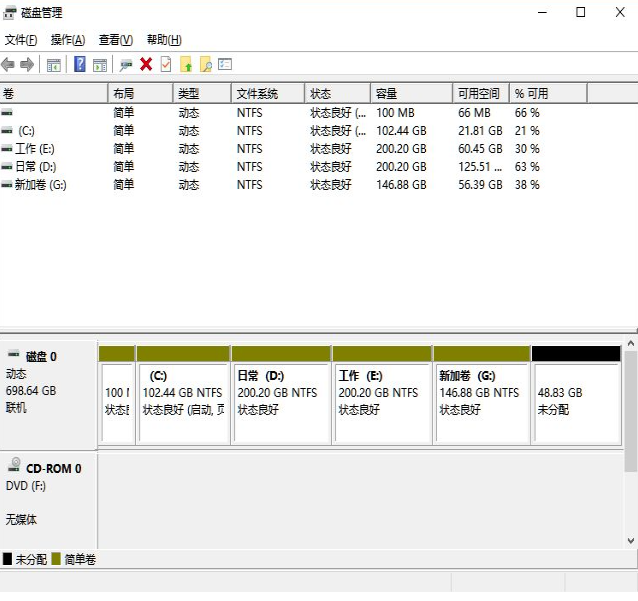Click the back arrow toolbar icon
The image size is (638, 601).
click(x=8, y=65)
